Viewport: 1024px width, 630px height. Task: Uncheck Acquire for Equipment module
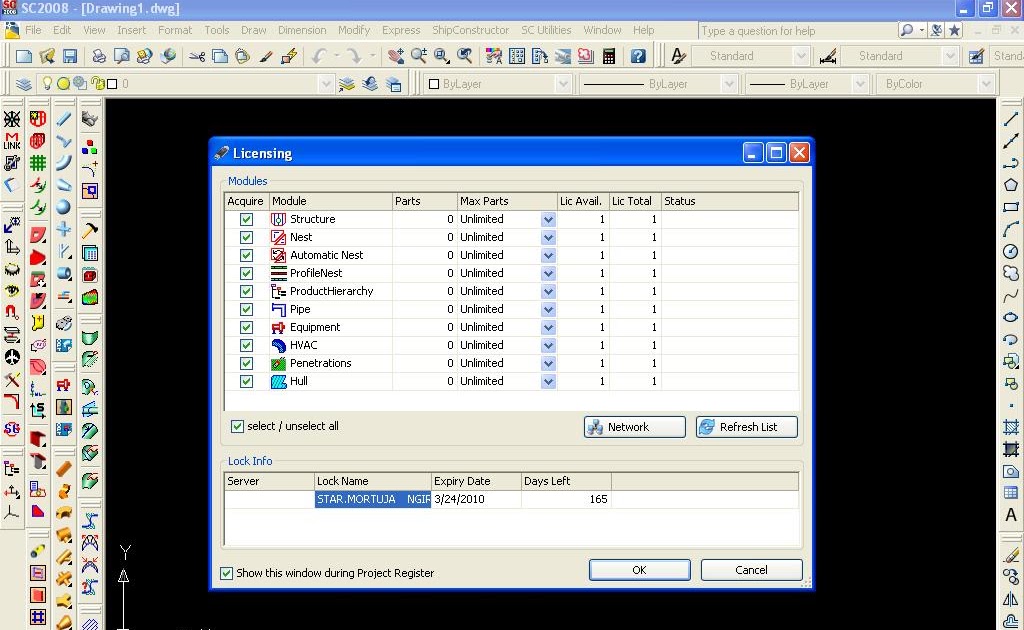coord(246,327)
